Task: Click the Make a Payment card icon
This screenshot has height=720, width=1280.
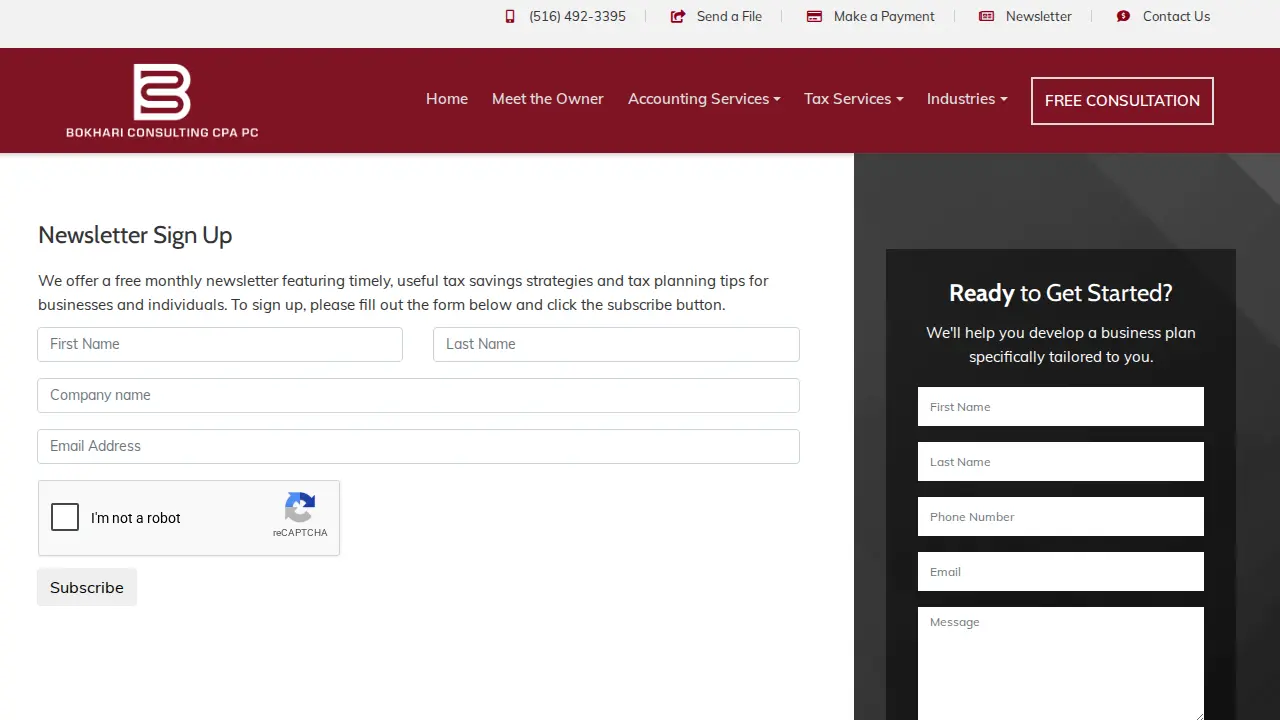Action: coord(814,16)
